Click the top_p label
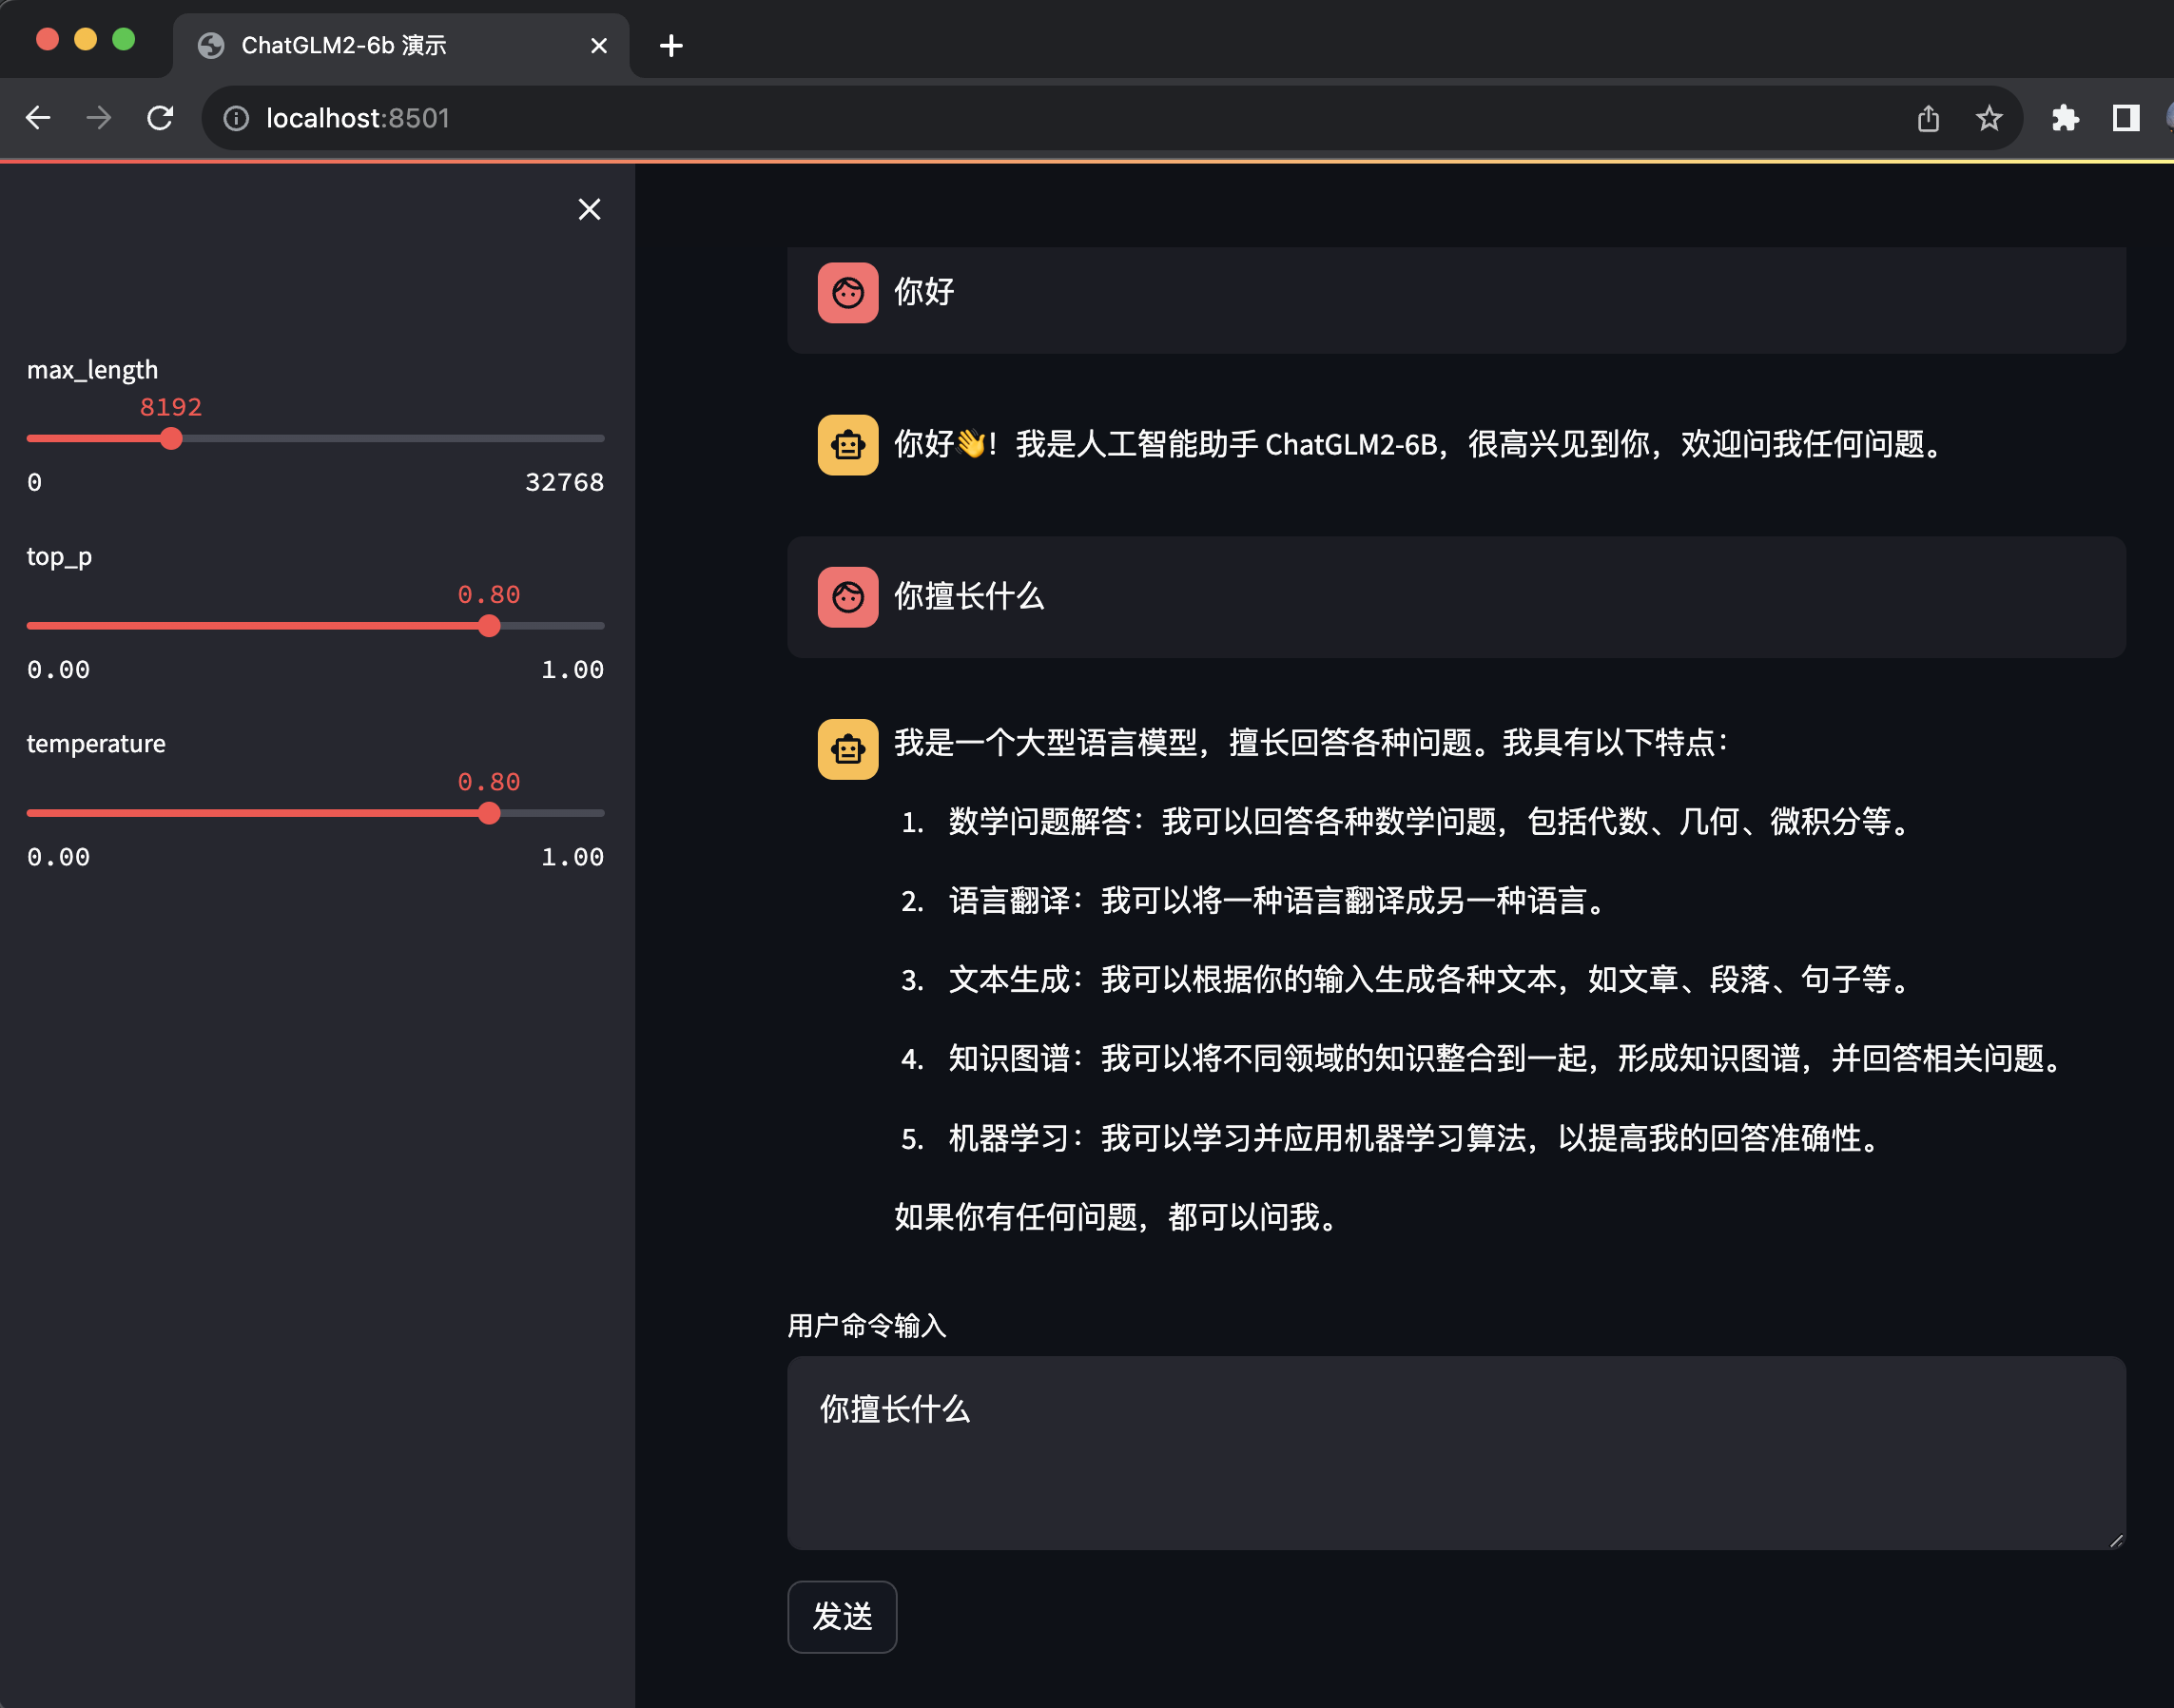 [59, 557]
